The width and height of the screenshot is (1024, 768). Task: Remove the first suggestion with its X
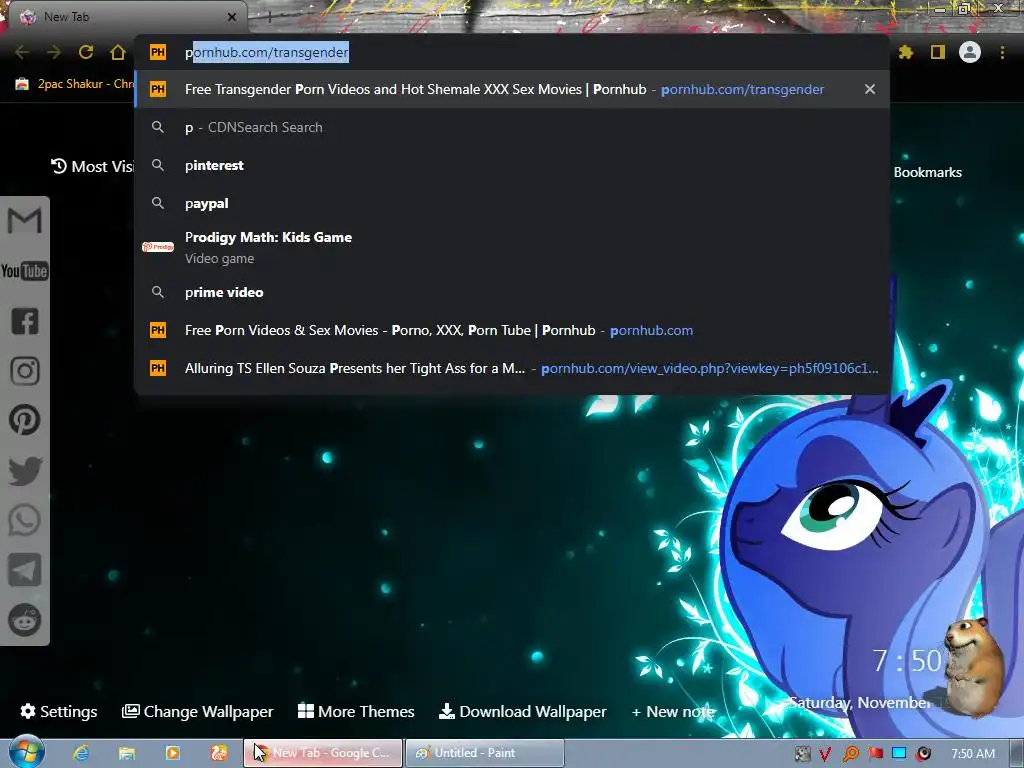click(869, 89)
